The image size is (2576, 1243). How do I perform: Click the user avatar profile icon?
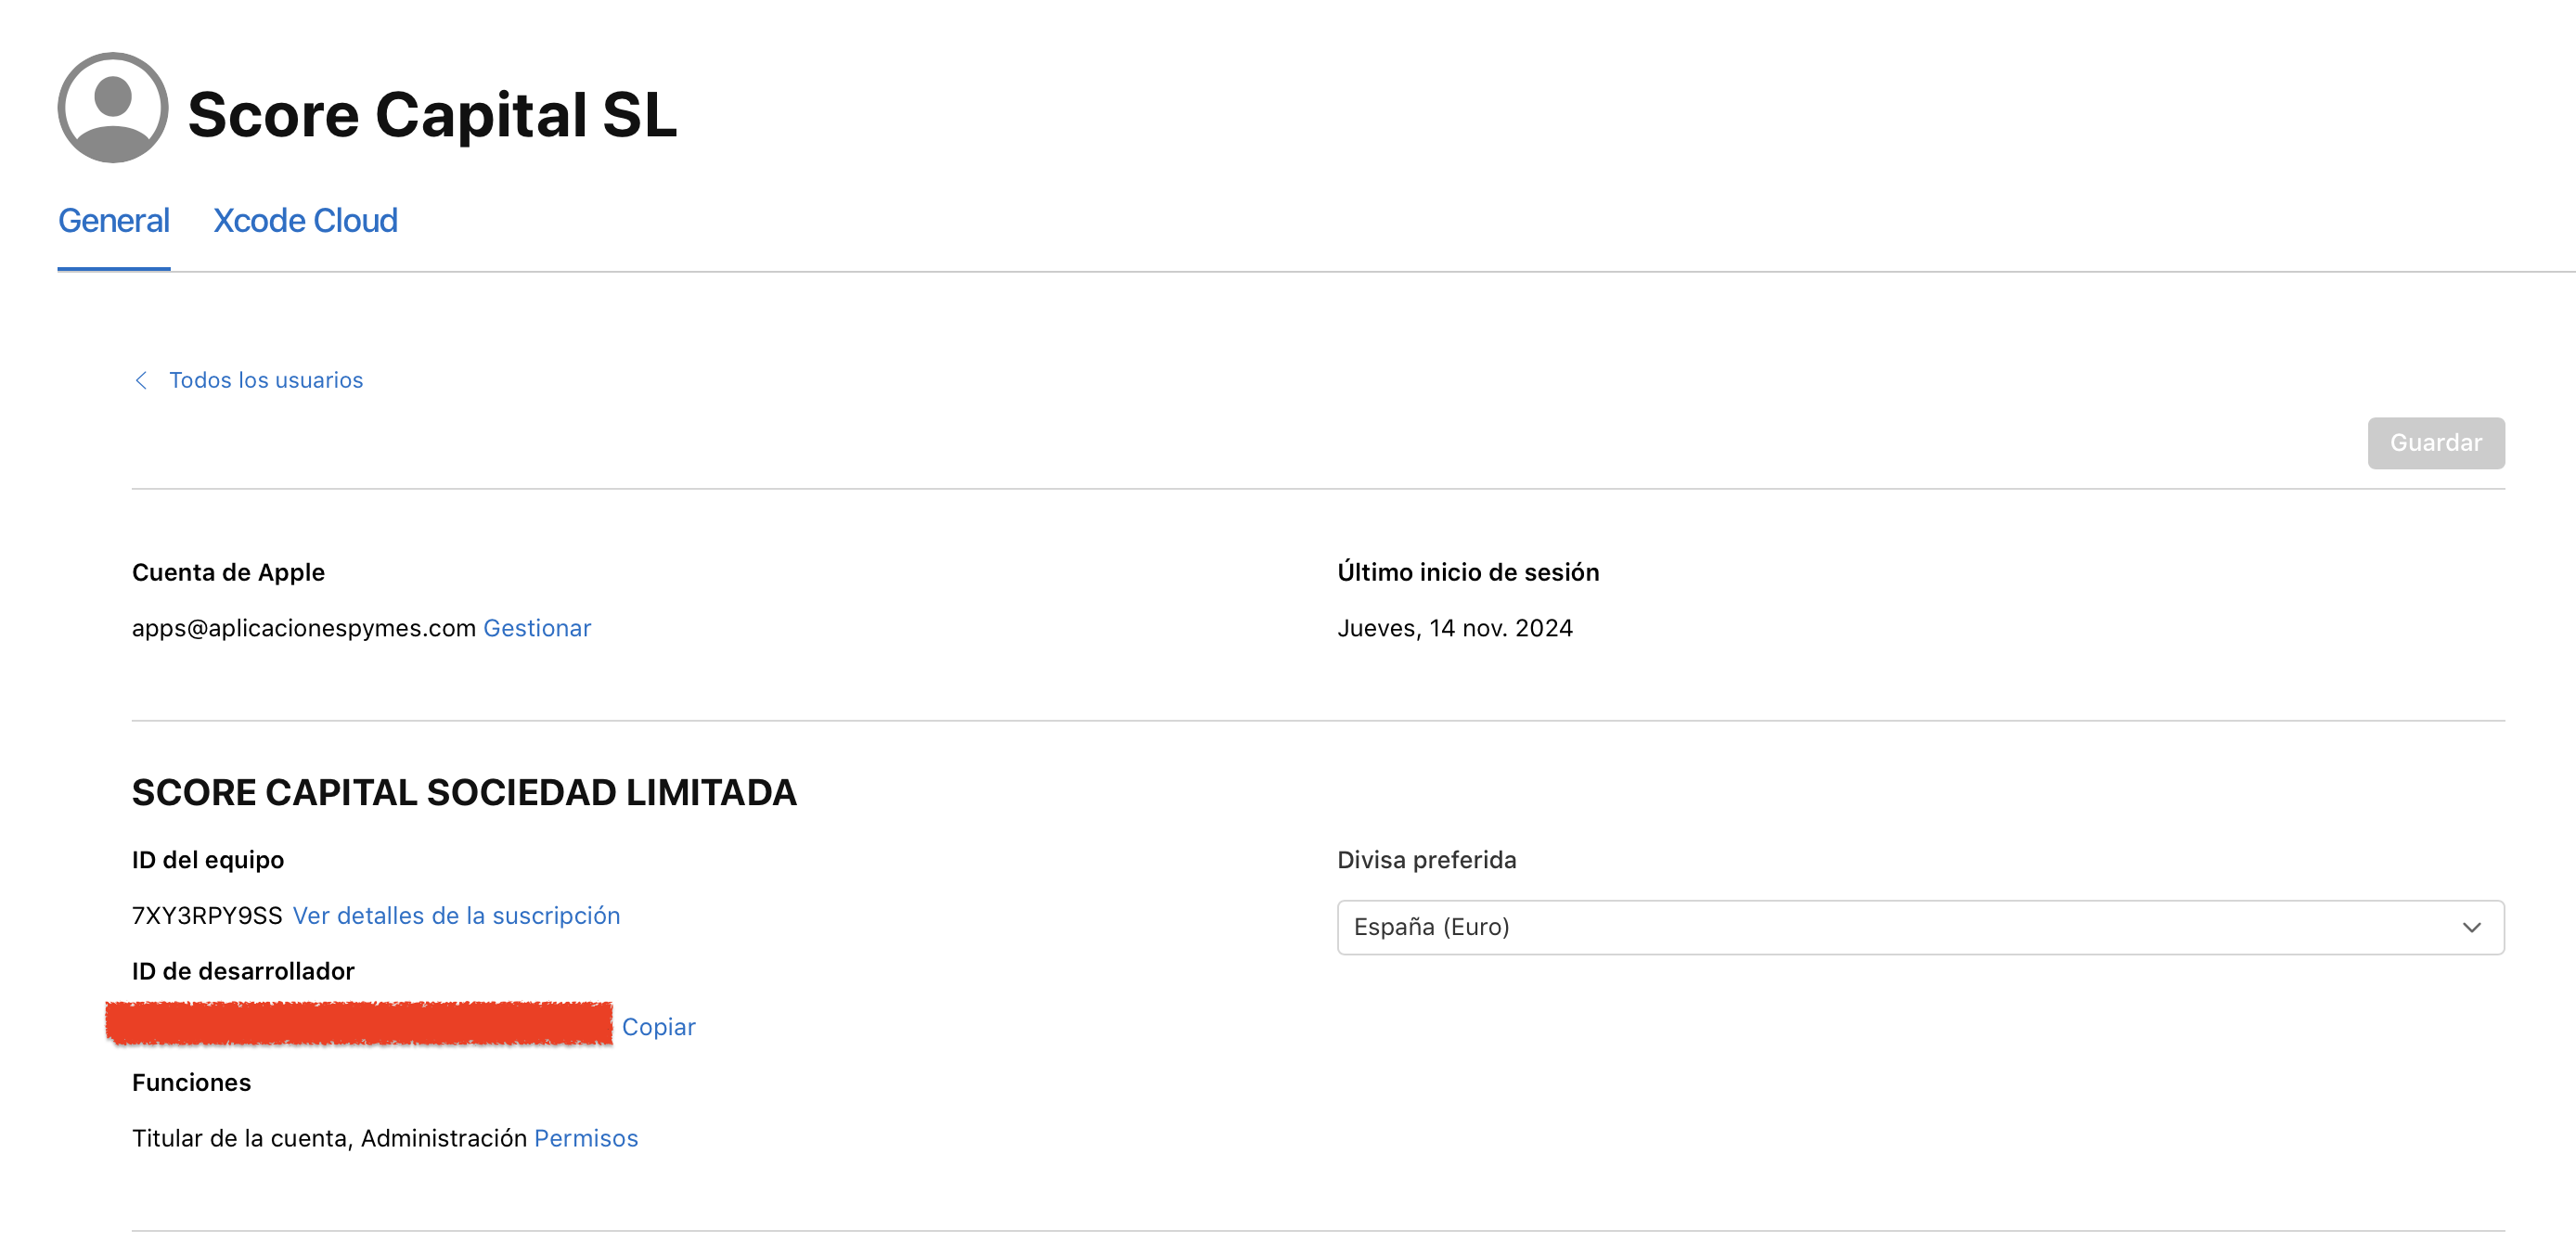(x=113, y=108)
